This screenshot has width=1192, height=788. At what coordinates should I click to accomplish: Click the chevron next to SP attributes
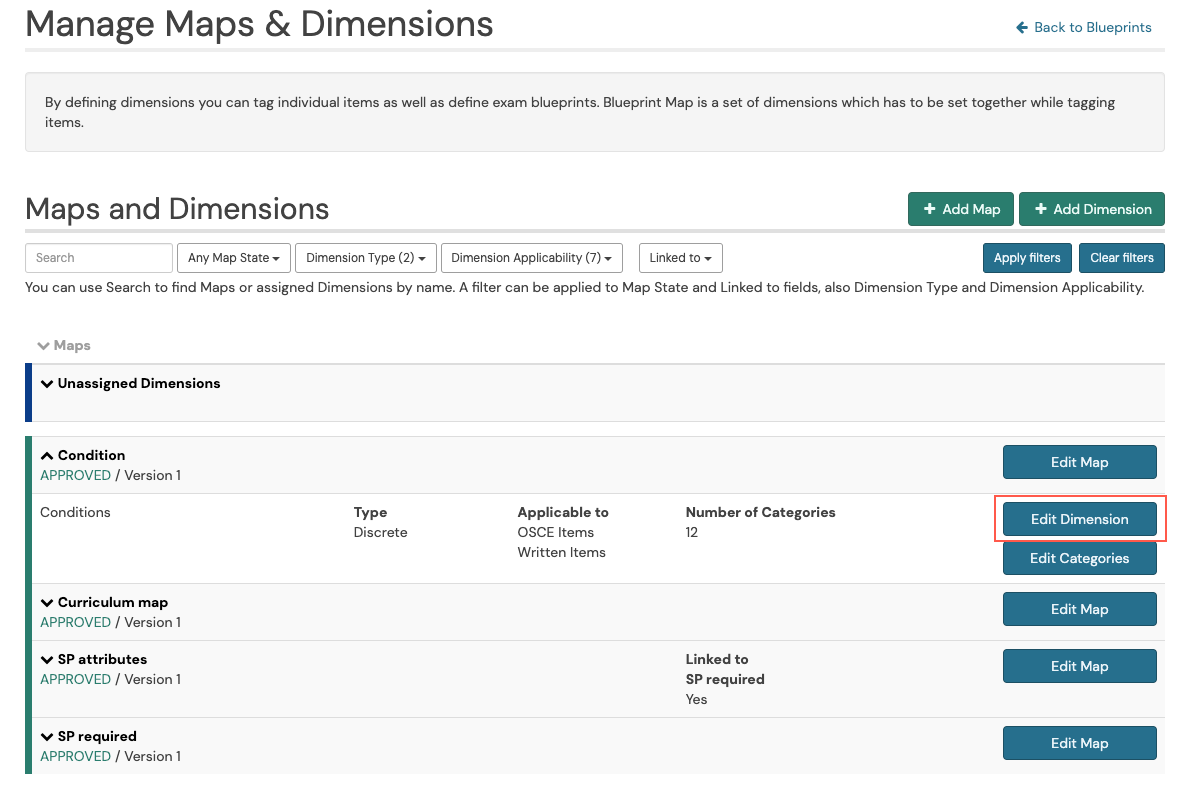47,659
